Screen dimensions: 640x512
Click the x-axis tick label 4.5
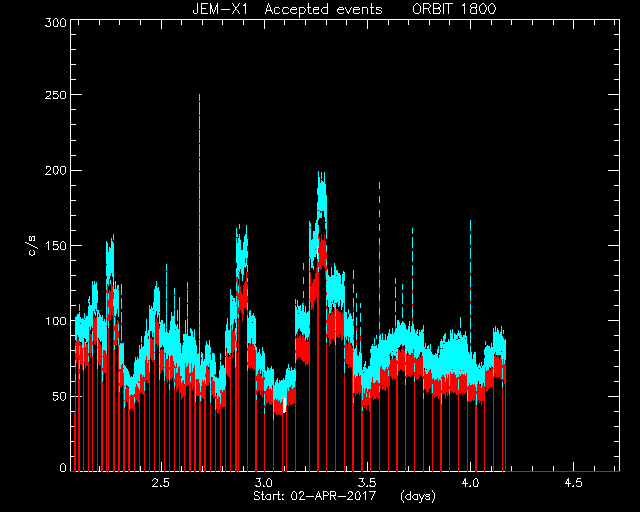pyautogui.click(x=573, y=483)
